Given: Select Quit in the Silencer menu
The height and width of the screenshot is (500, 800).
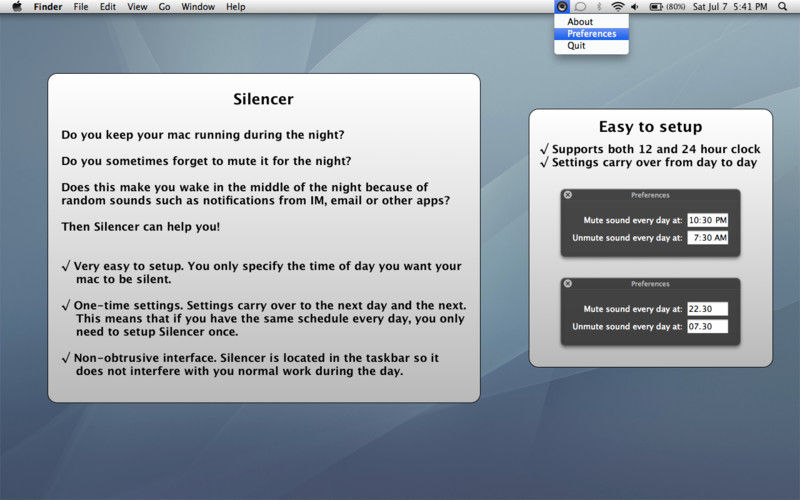Looking at the screenshot, I should pos(591,46).
